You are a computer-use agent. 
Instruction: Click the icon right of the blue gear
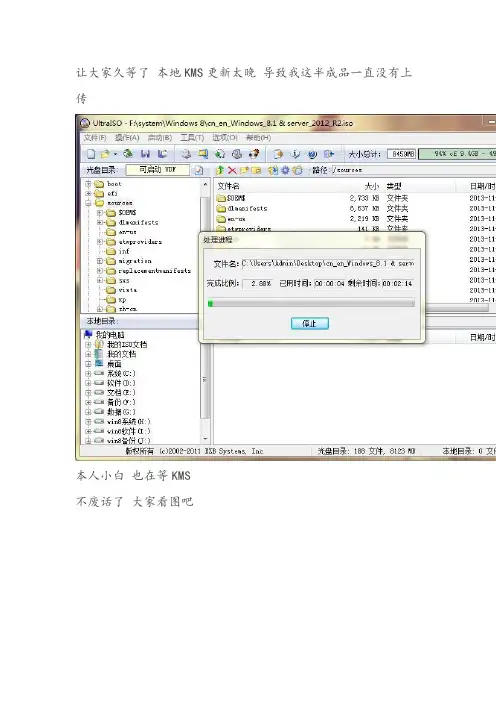click(298, 170)
